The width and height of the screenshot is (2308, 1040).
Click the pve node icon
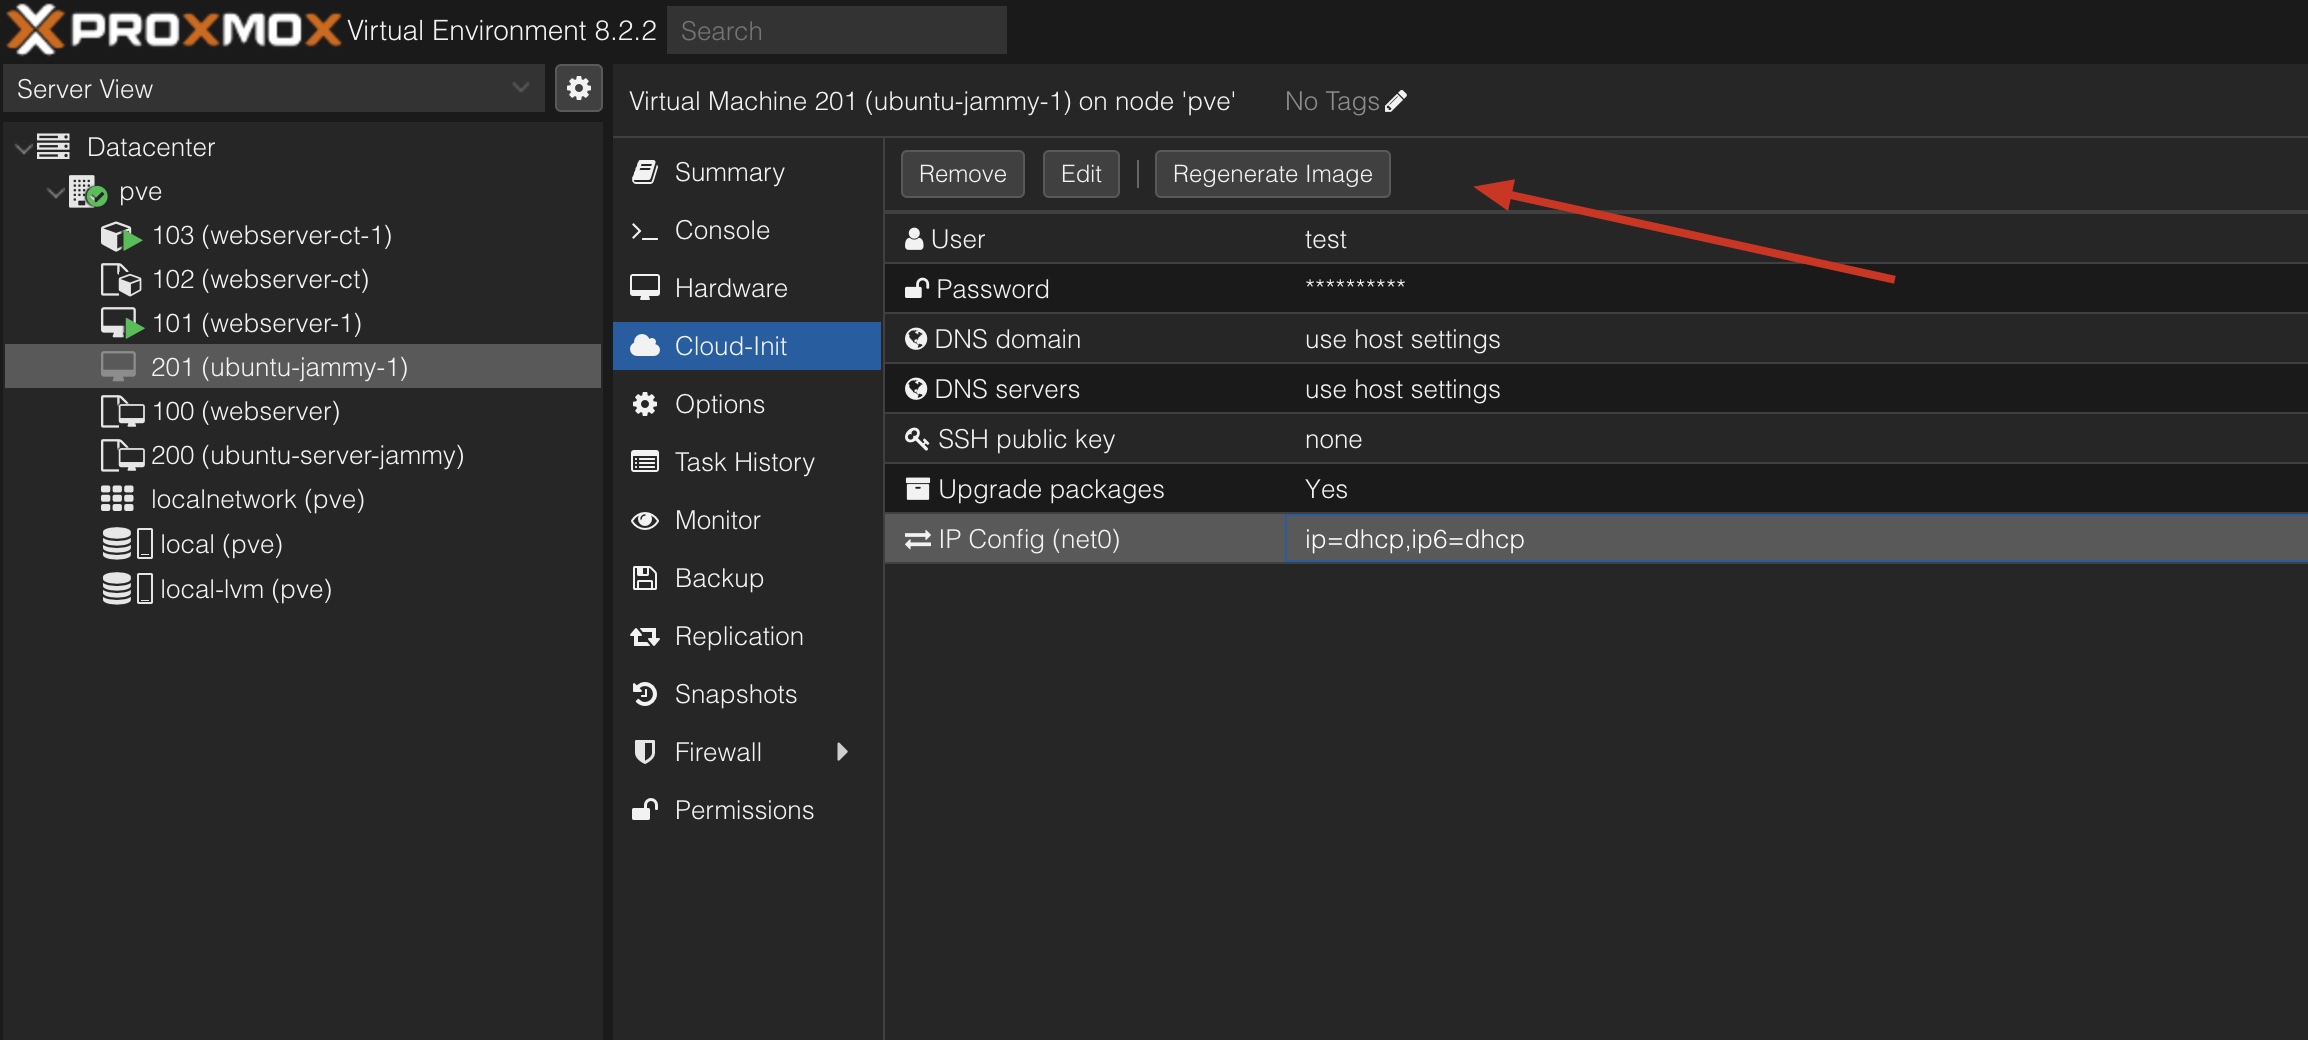click(88, 191)
